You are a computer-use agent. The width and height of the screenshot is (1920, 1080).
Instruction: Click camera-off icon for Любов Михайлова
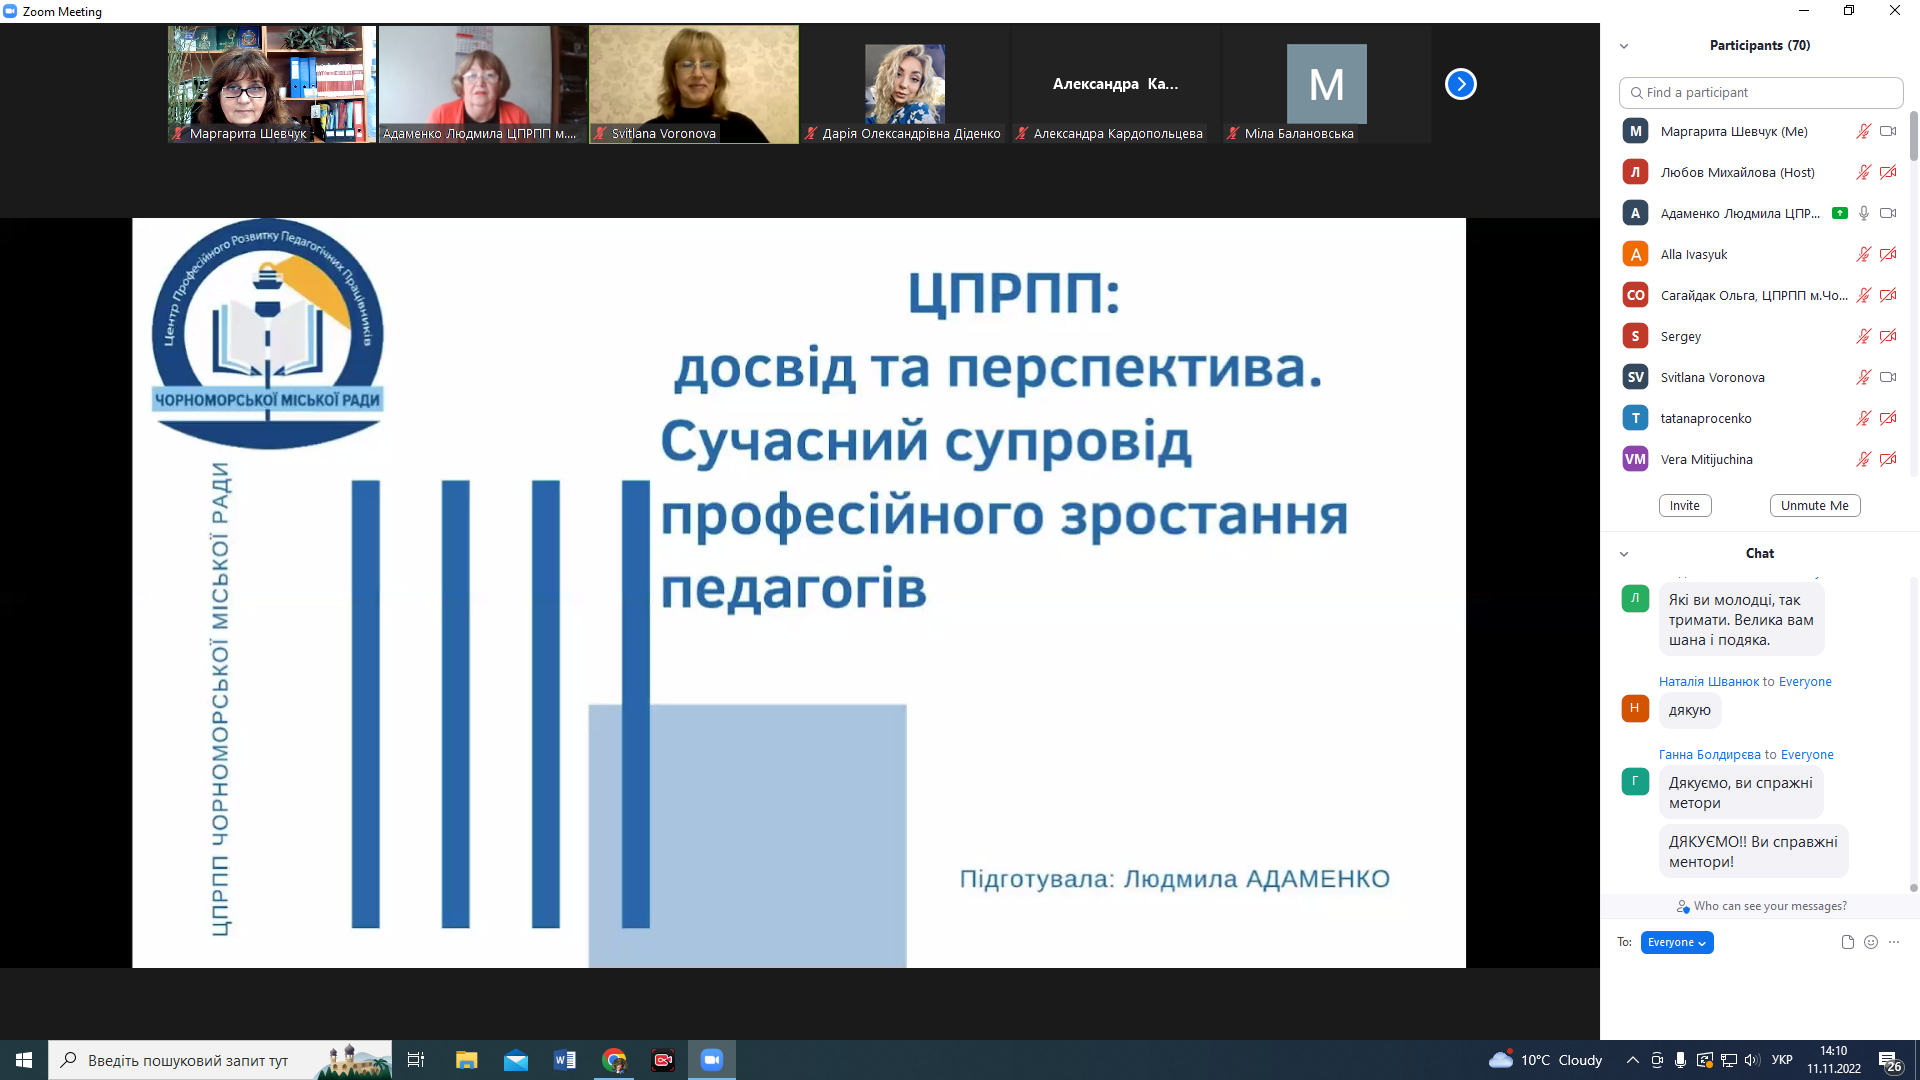1888,172
